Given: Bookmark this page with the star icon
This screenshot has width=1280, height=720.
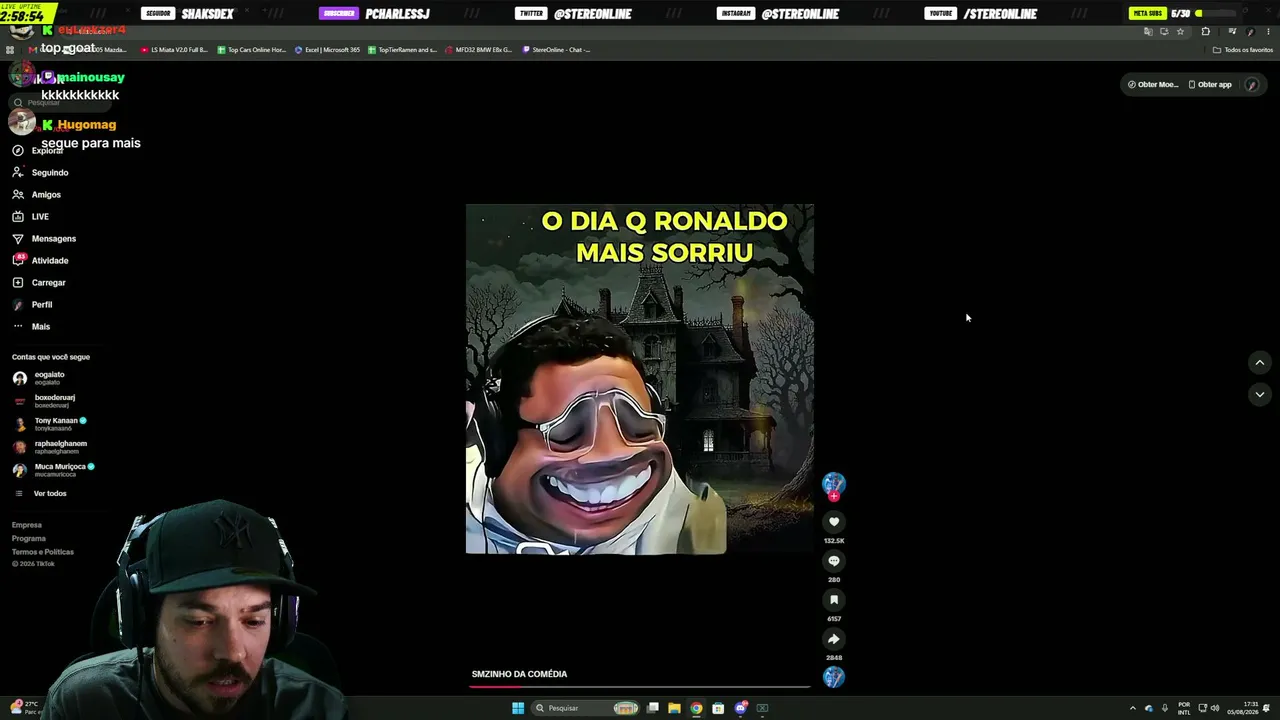Looking at the screenshot, I should click(1180, 32).
